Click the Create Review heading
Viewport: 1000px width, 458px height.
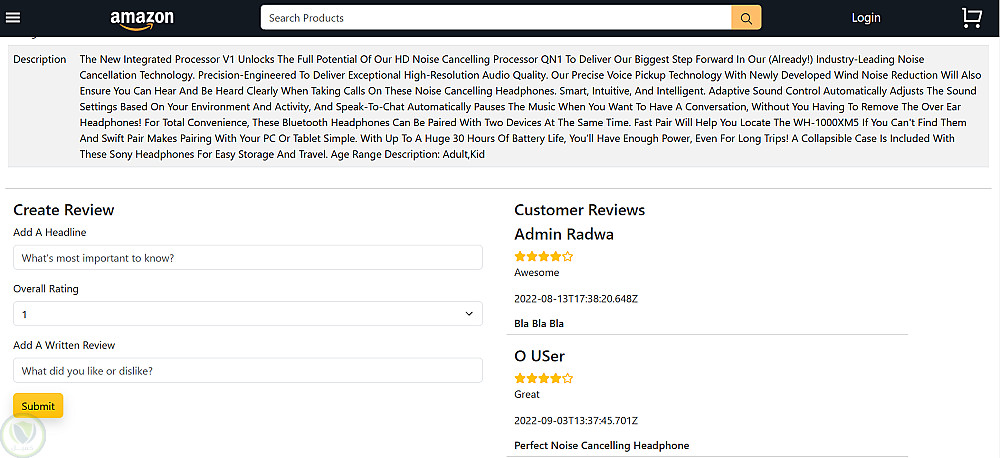coord(64,210)
